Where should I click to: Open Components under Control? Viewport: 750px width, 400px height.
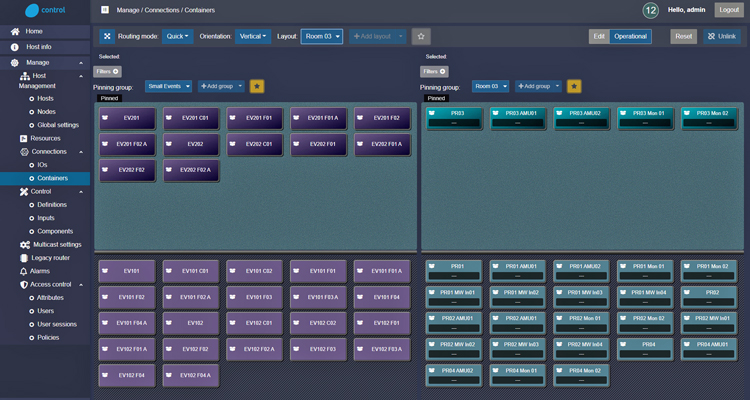pos(55,232)
